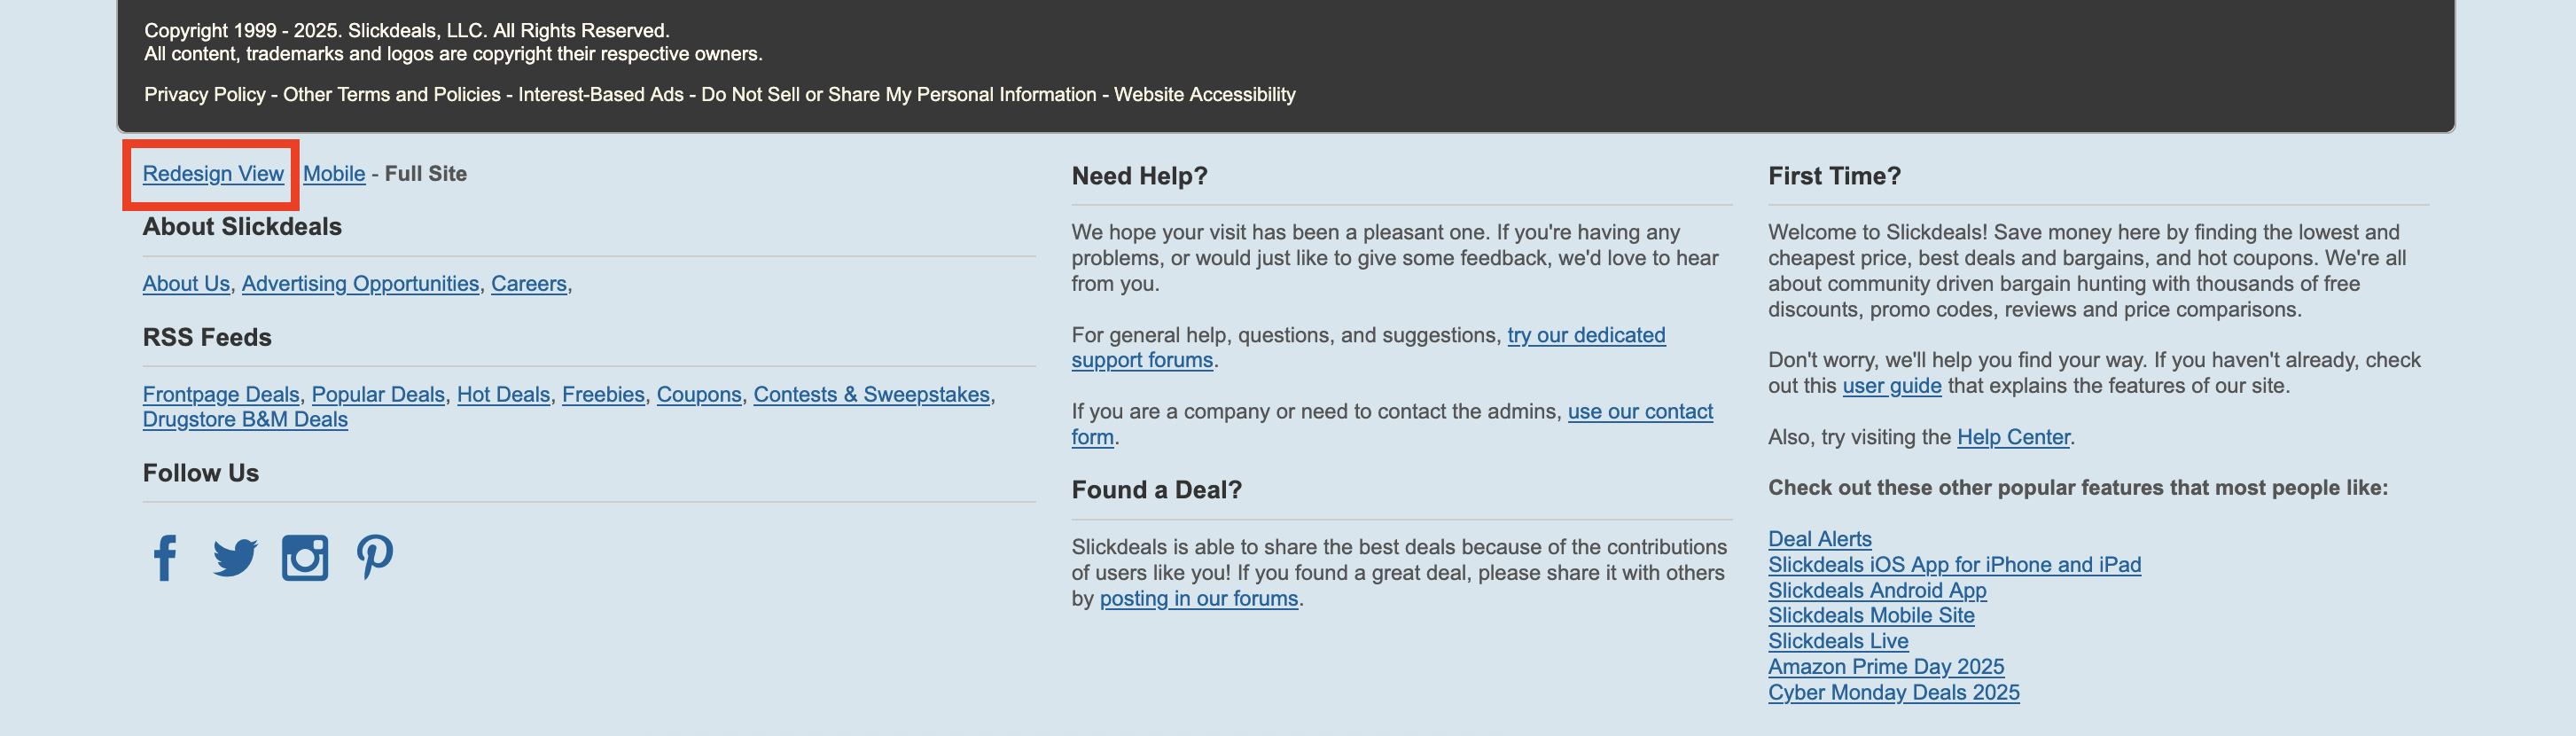The width and height of the screenshot is (2576, 736).
Task: Open the Hot Deals RSS feed
Action: 503,395
